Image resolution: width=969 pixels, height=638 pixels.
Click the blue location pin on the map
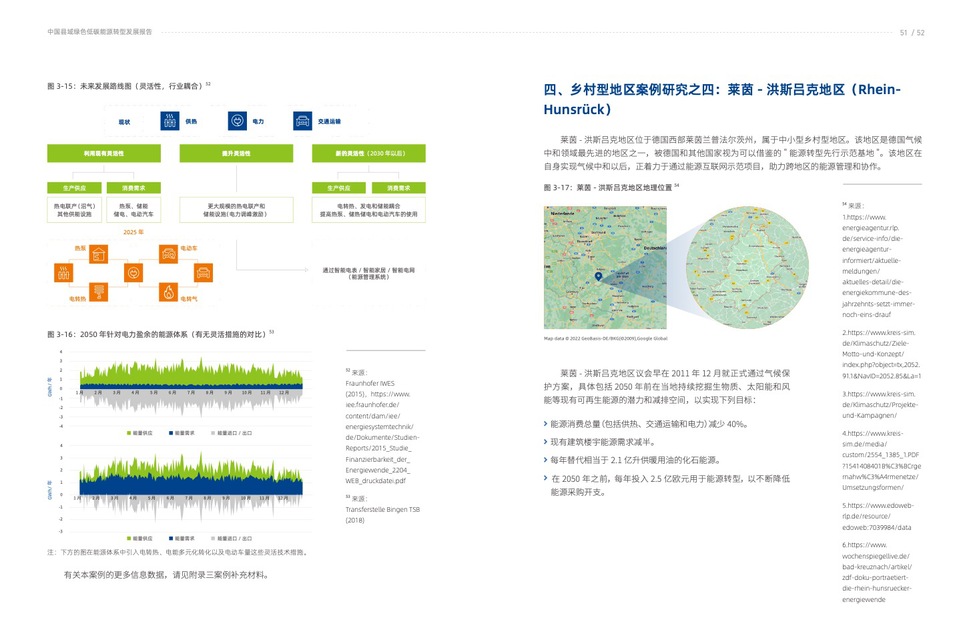(x=597, y=276)
